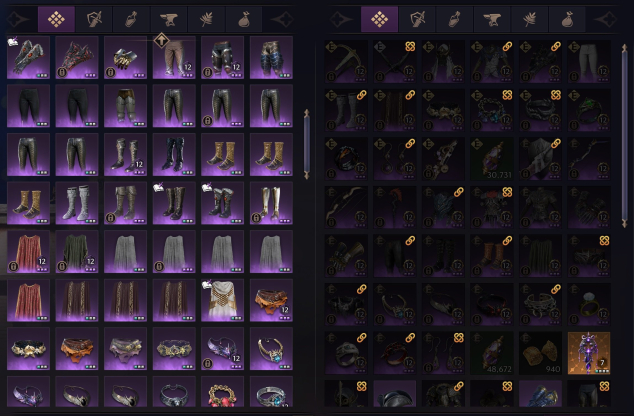Pick the golden gauntlet item
The image size is (634, 416).
[x=125, y=57]
